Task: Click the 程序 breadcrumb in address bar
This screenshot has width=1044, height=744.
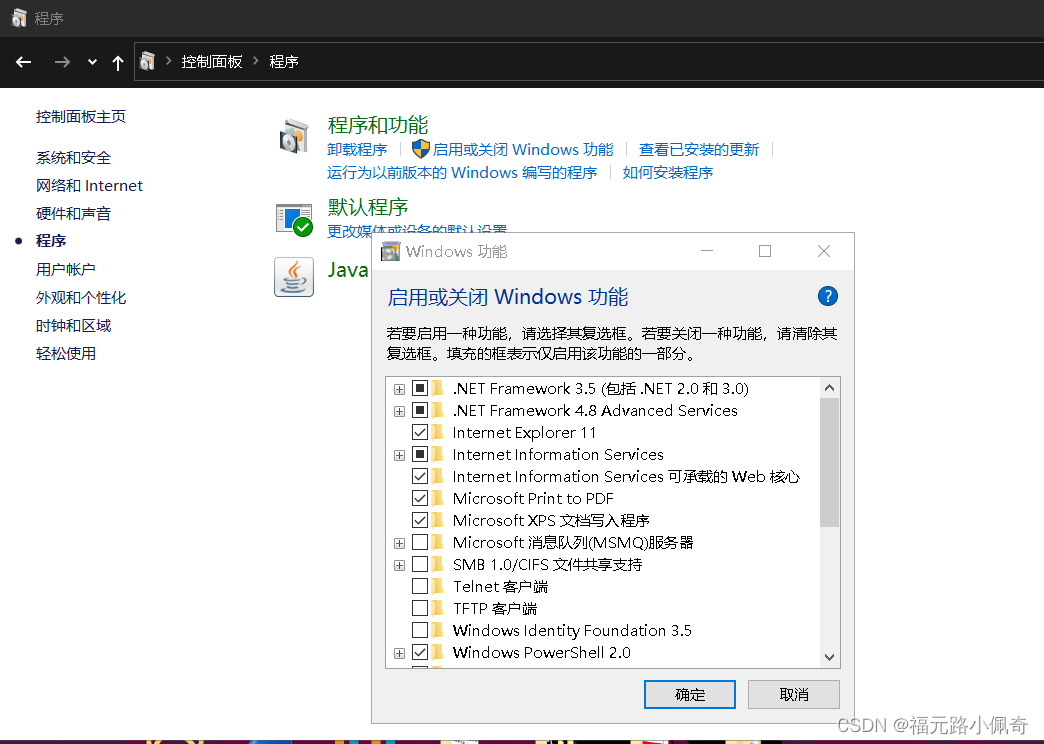Action: point(284,62)
